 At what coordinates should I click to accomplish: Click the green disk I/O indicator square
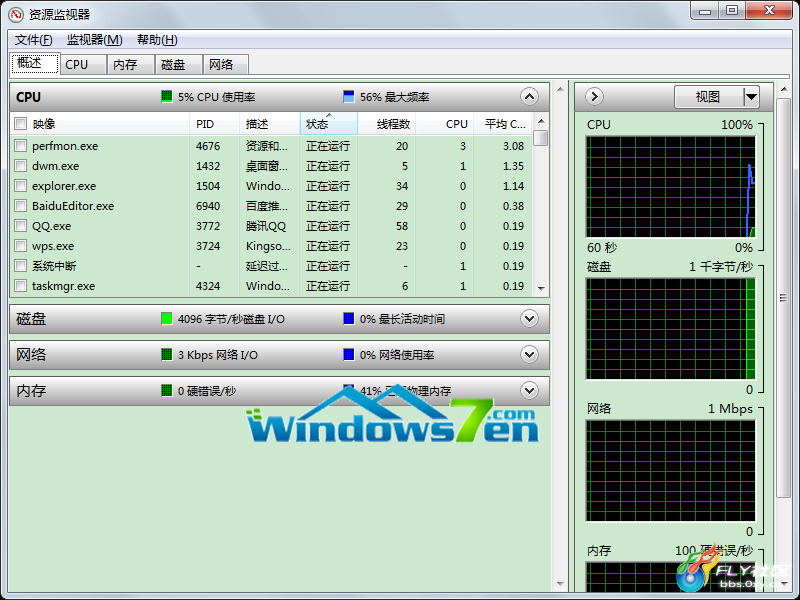[166, 319]
